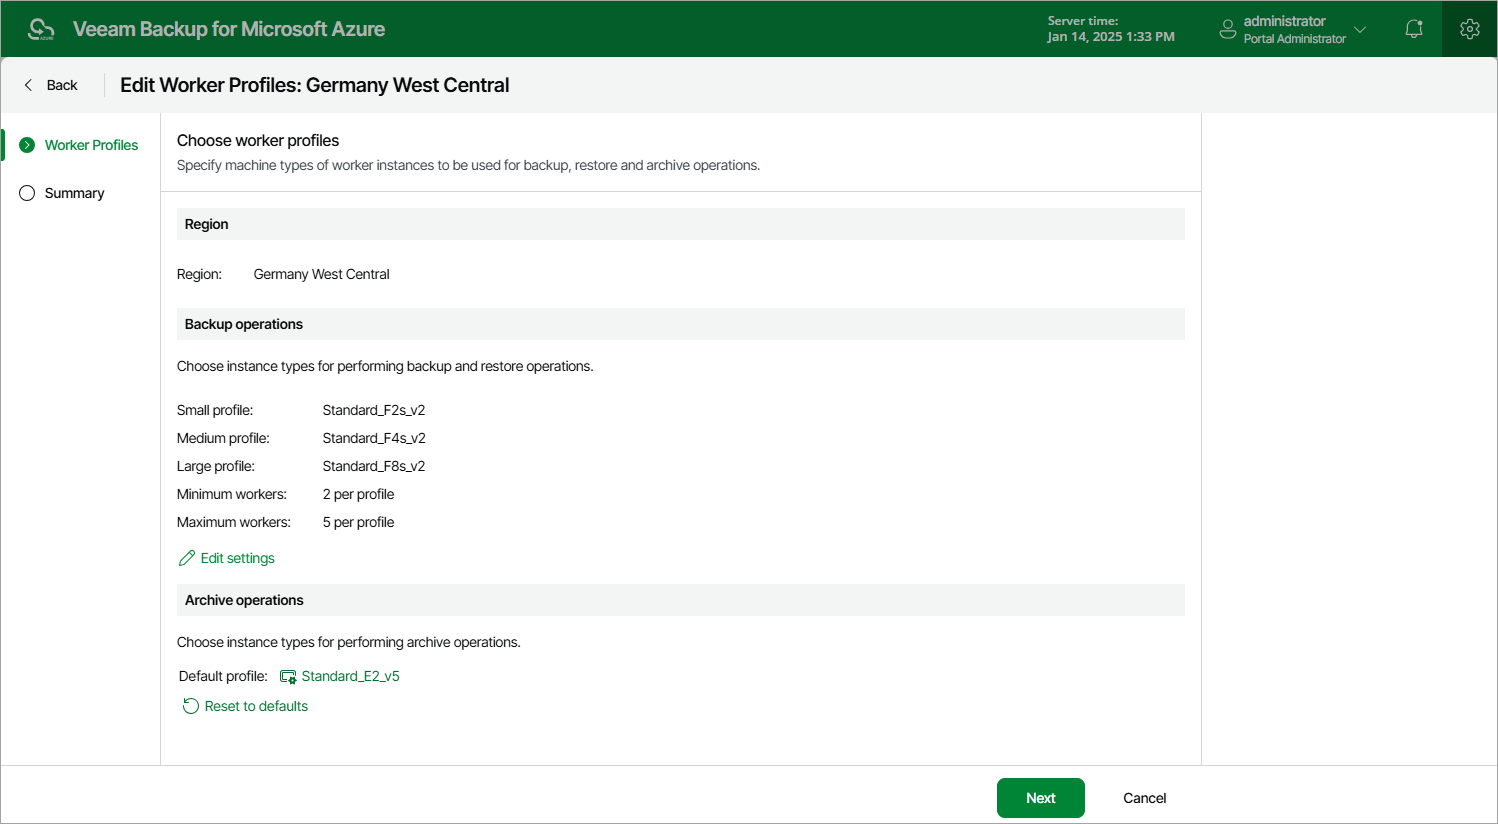The image size is (1498, 824).
Task: Click the administrator username text
Action: coord(1285,21)
